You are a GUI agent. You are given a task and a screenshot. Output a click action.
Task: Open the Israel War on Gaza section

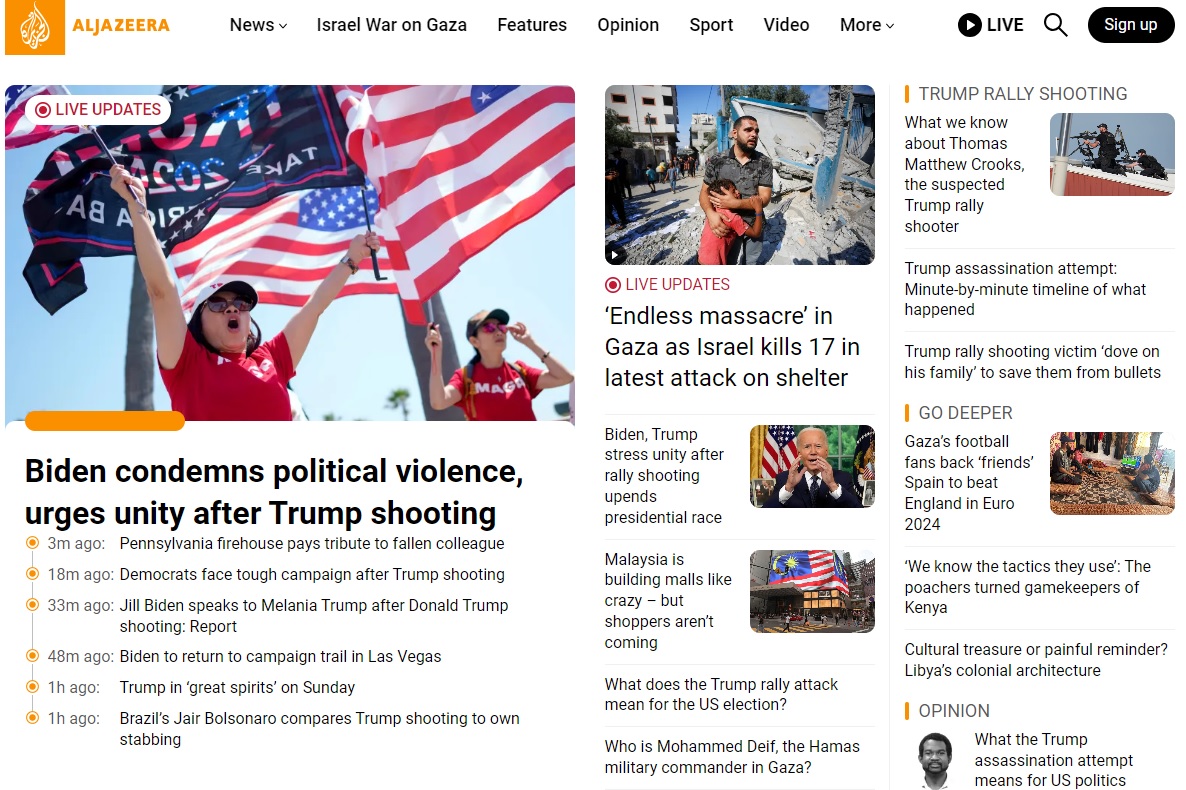coord(391,25)
